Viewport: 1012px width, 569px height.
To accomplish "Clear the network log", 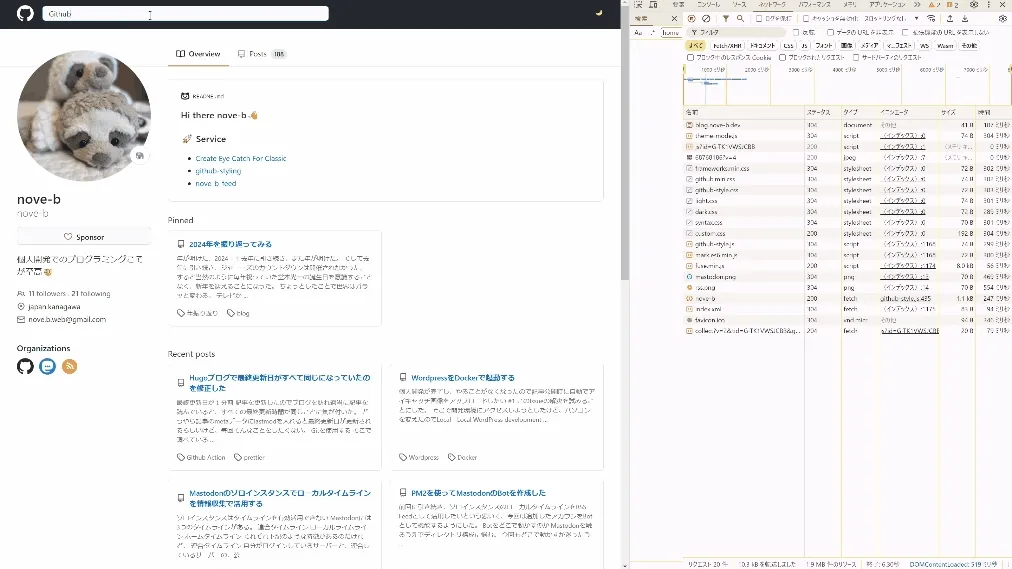I will 706,19.
